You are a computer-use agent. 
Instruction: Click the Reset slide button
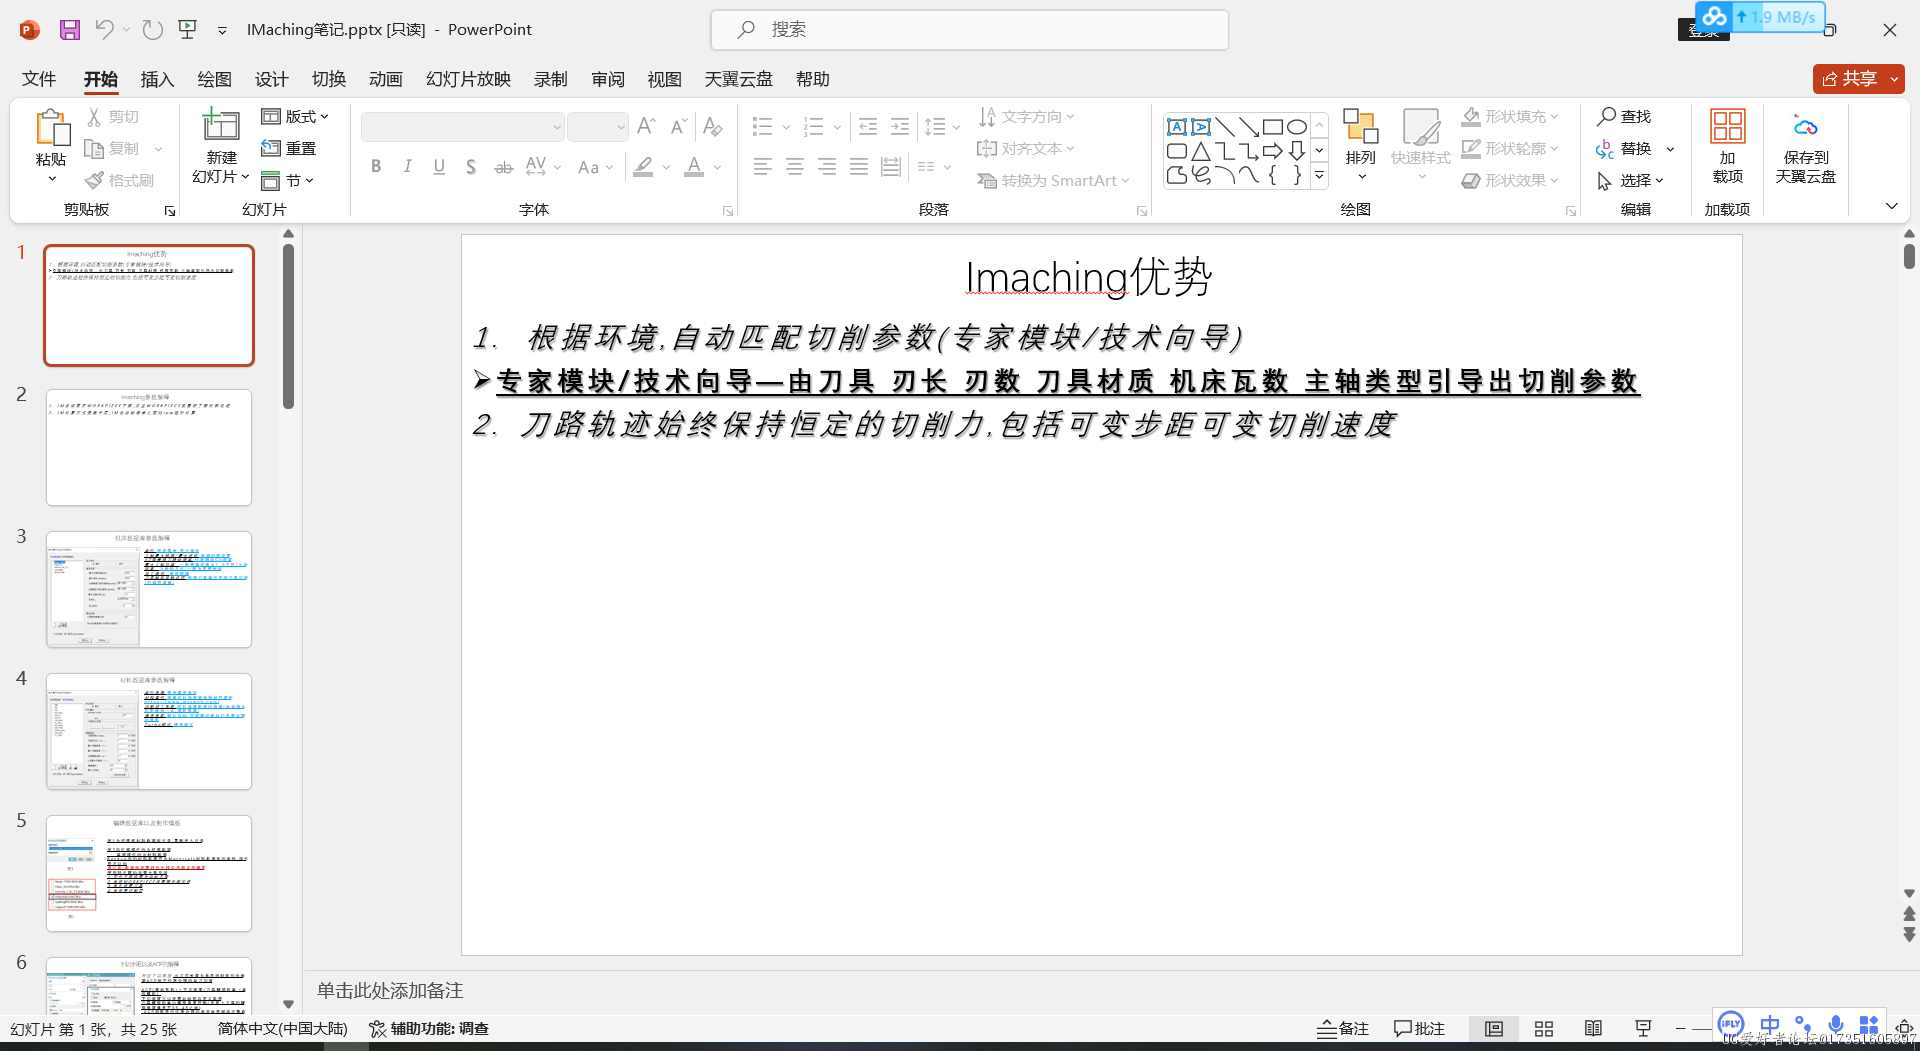[x=289, y=149]
